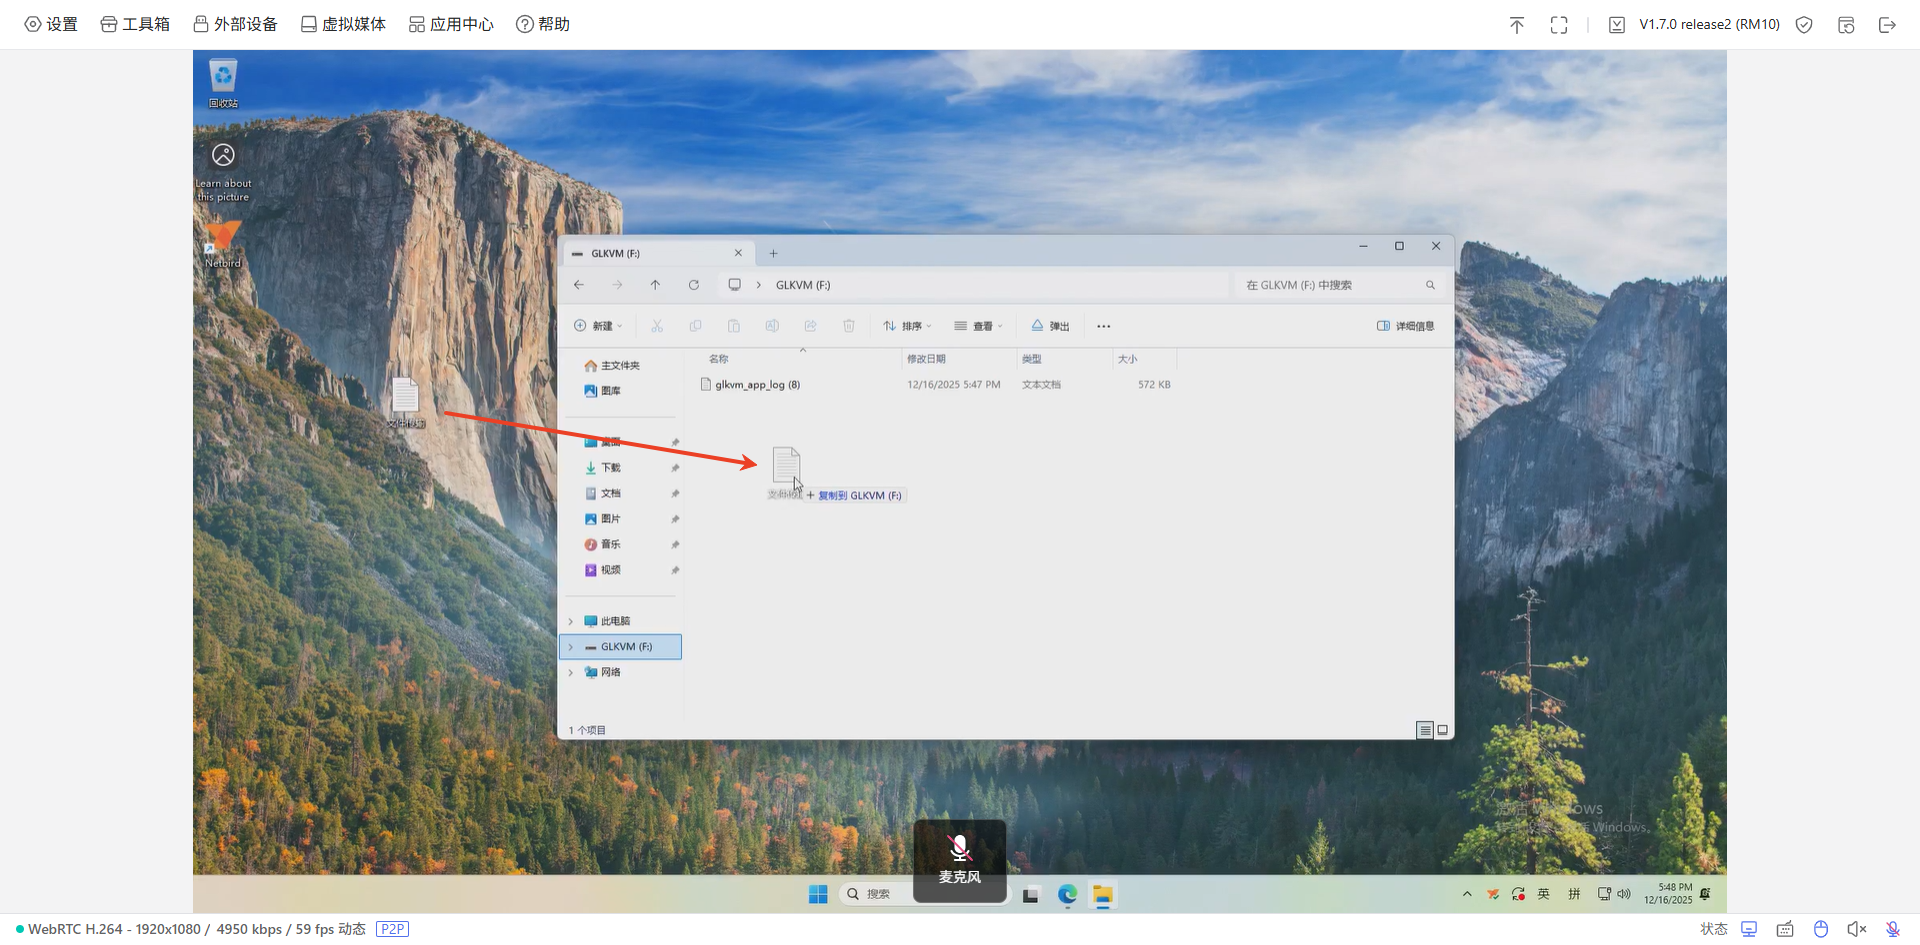Open the 设置 (Settings) menu
The height and width of the screenshot is (945, 1920).
[51, 24]
